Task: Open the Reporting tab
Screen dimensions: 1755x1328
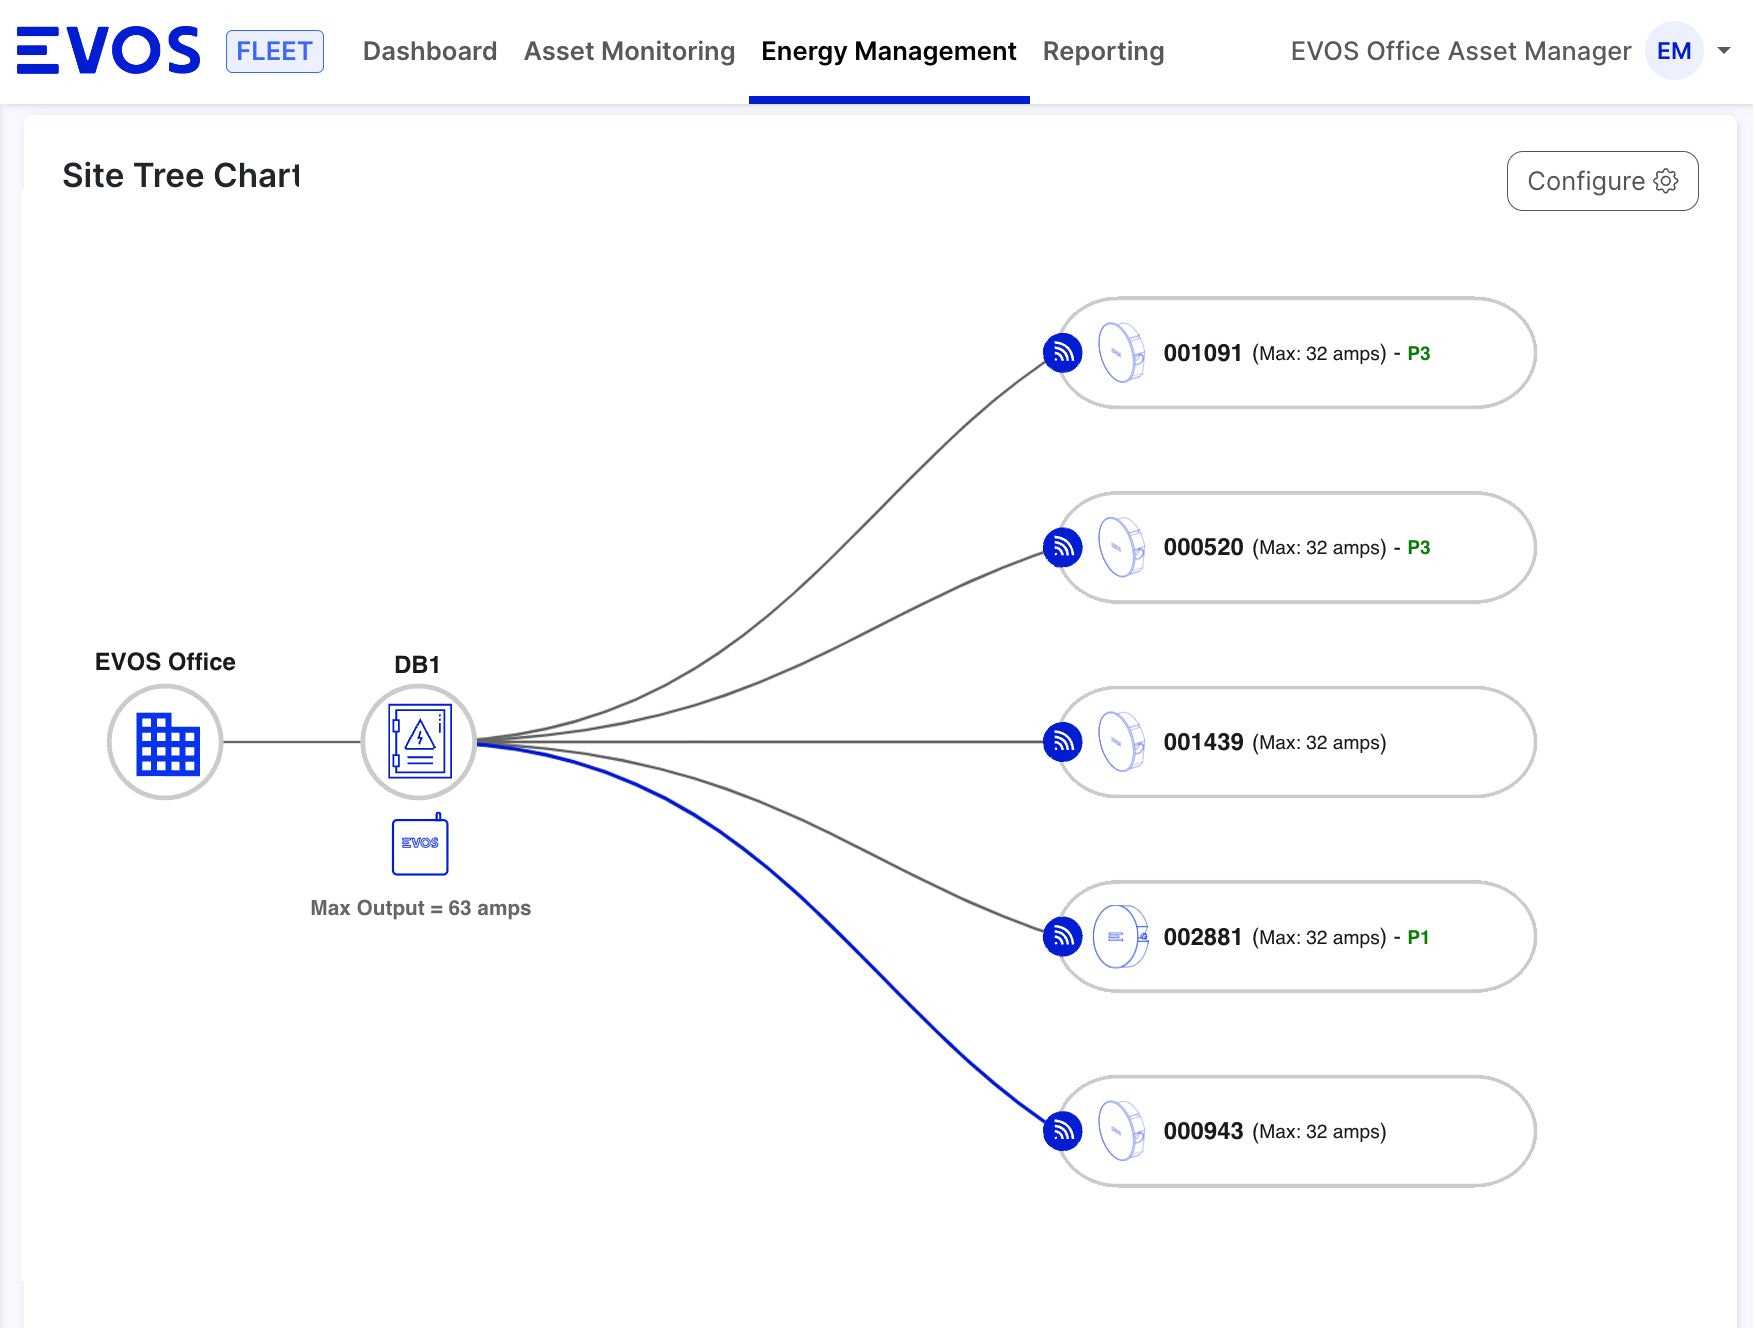Action: click(x=1103, y=51)
